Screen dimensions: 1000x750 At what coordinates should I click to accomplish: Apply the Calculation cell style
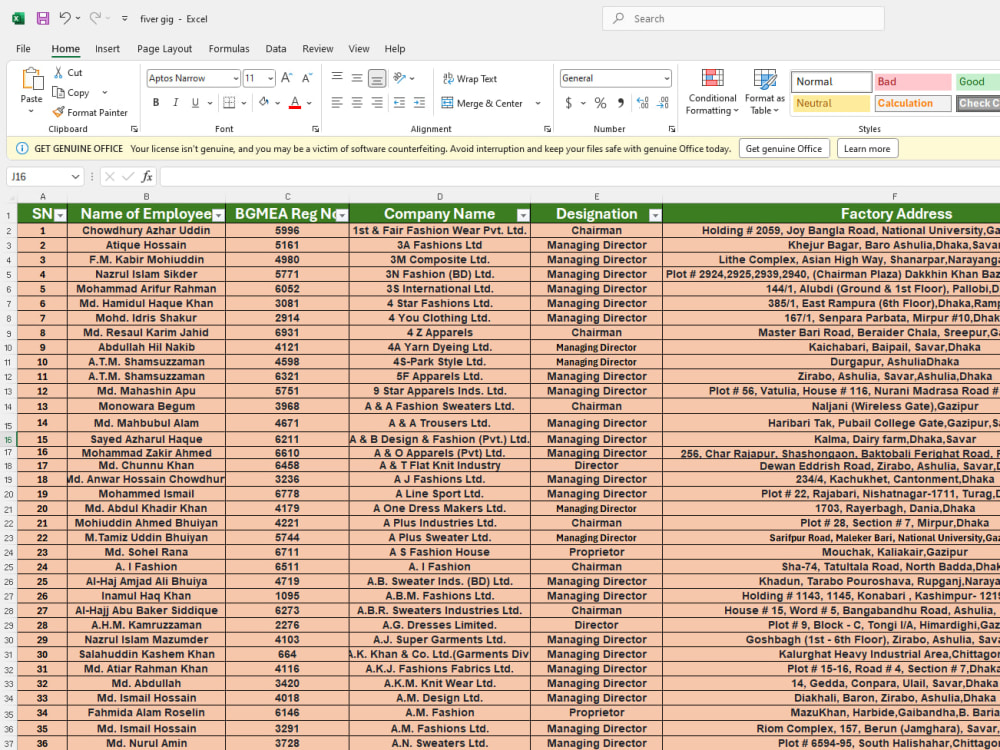pos(913,103)
